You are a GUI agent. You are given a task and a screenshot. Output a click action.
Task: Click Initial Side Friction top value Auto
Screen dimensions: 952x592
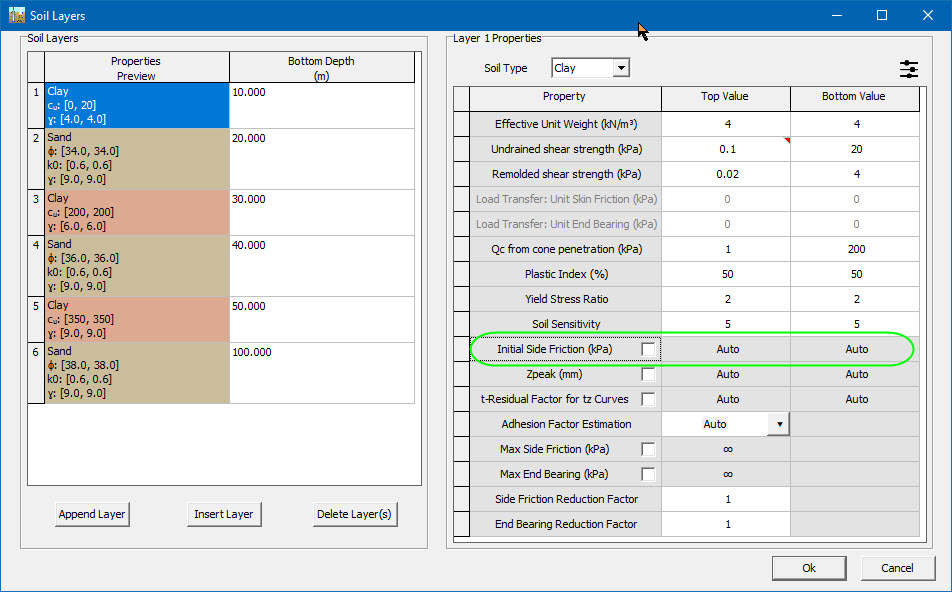pos(726,349)
